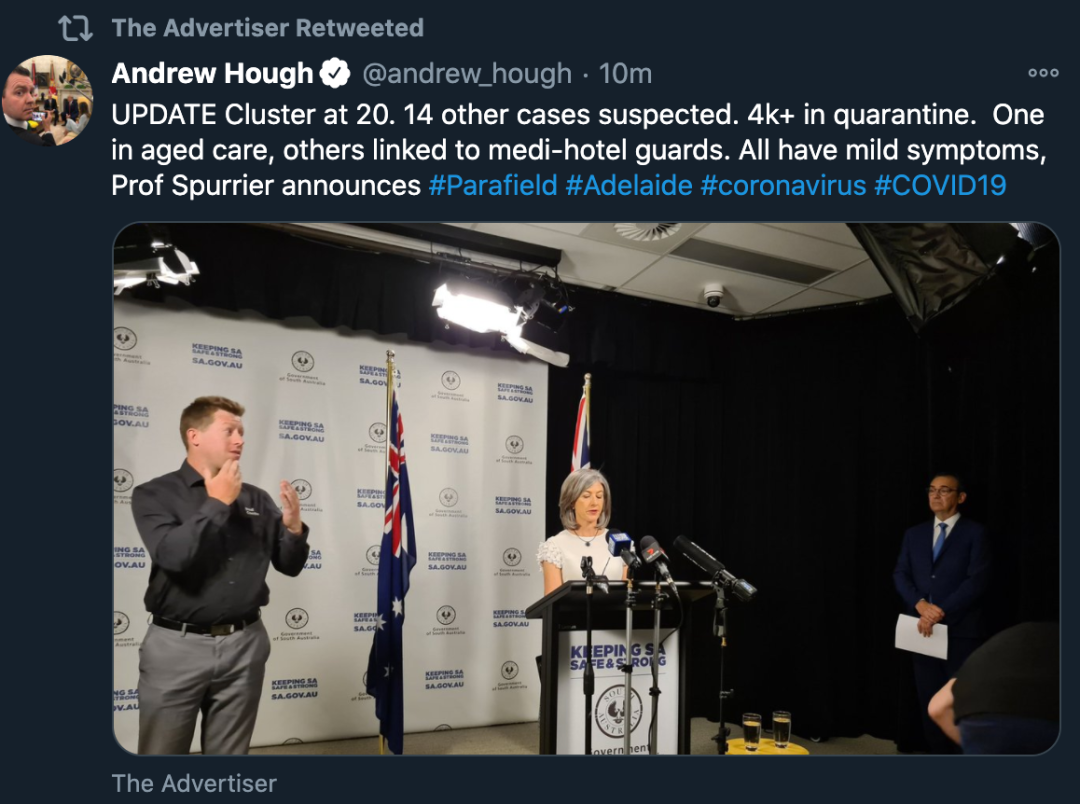The width and height of the screenshot is (1080, 804).
Task: Click the Keeping SA Safe & Strong podium sign
Action: [617, 692]
